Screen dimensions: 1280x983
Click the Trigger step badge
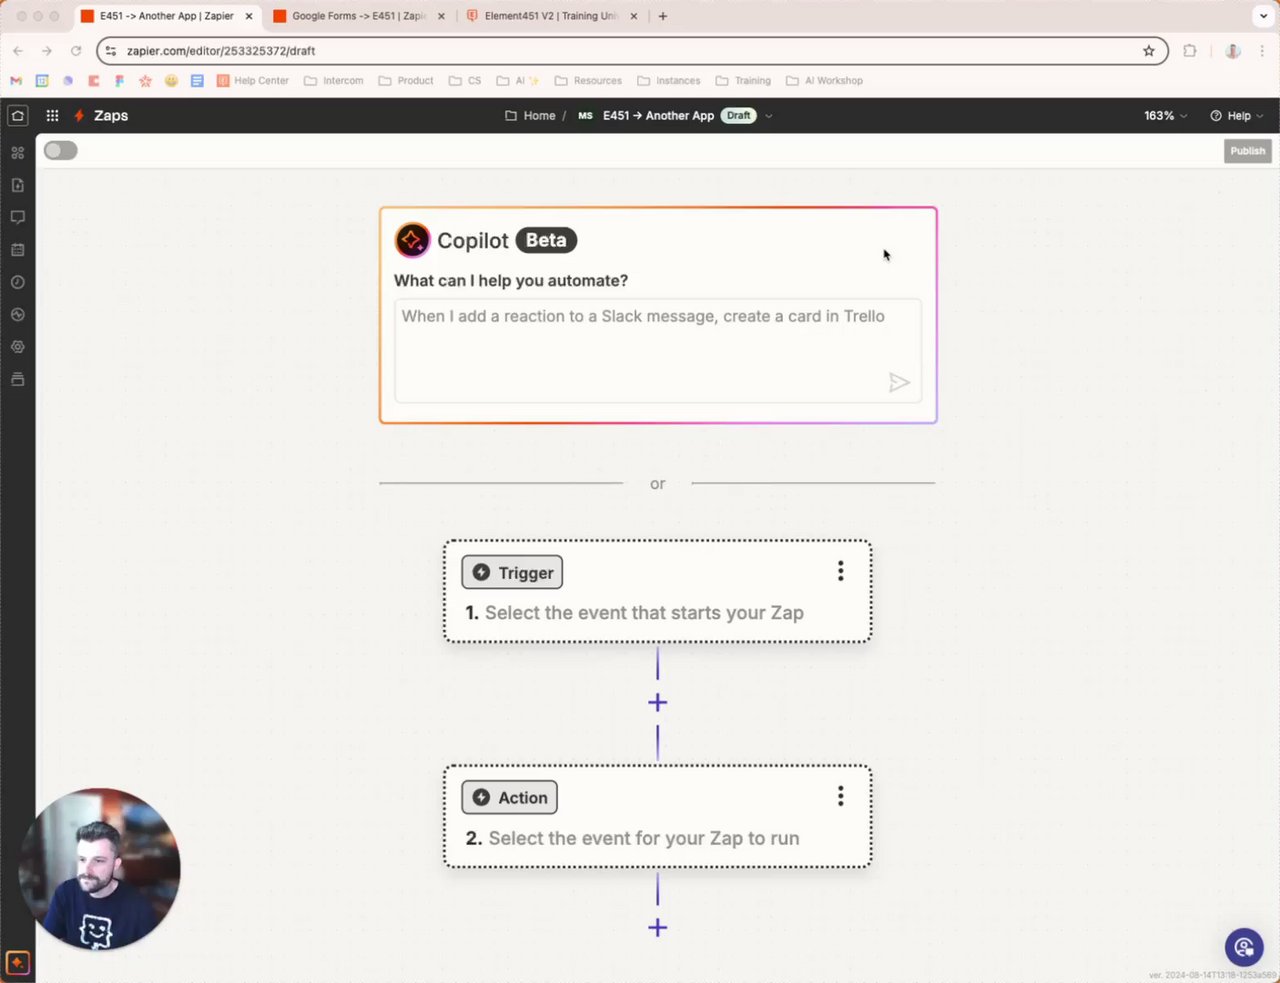(x=512, y=572)
